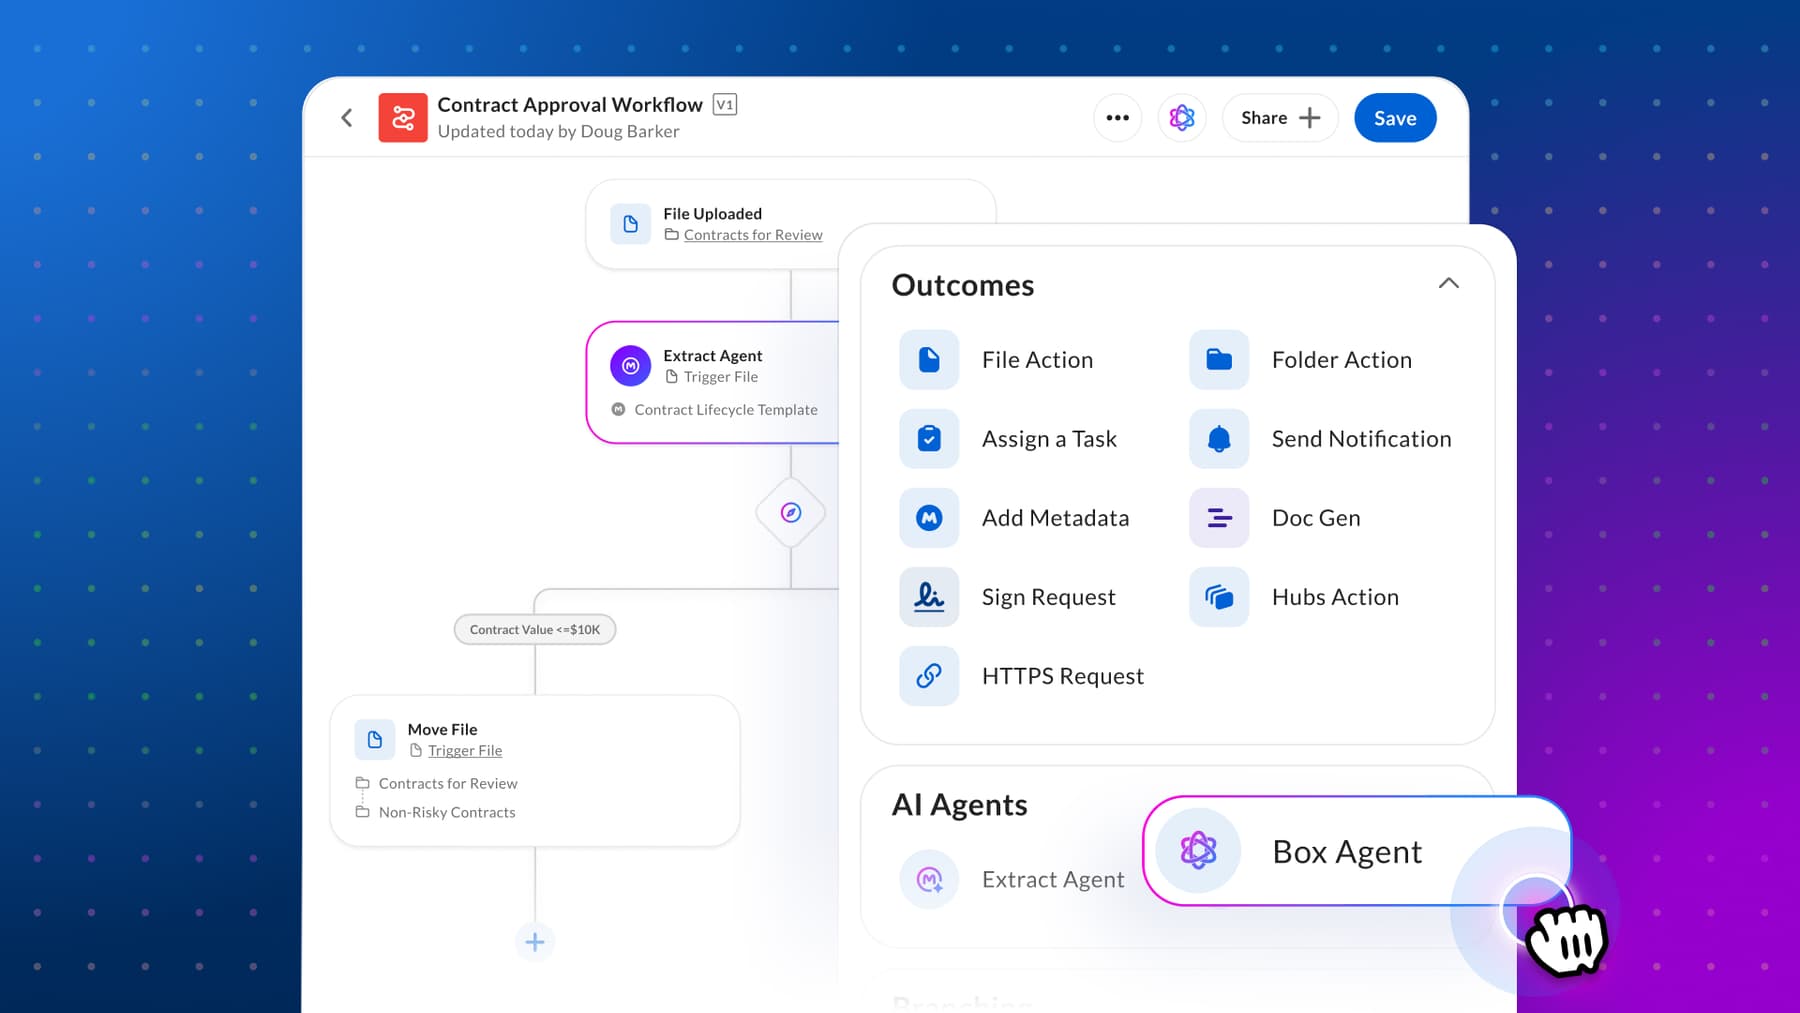Click the Box Agent atom icon
The image size is (1800, 1013).
click(x=1198, y=851)
